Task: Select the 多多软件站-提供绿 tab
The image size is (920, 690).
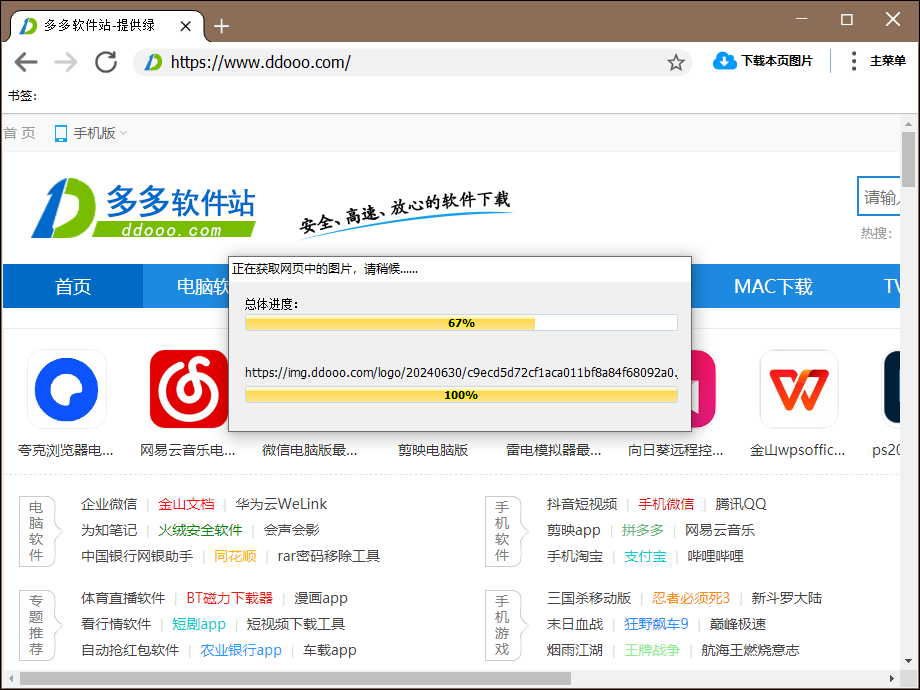Action: [104, 26]
